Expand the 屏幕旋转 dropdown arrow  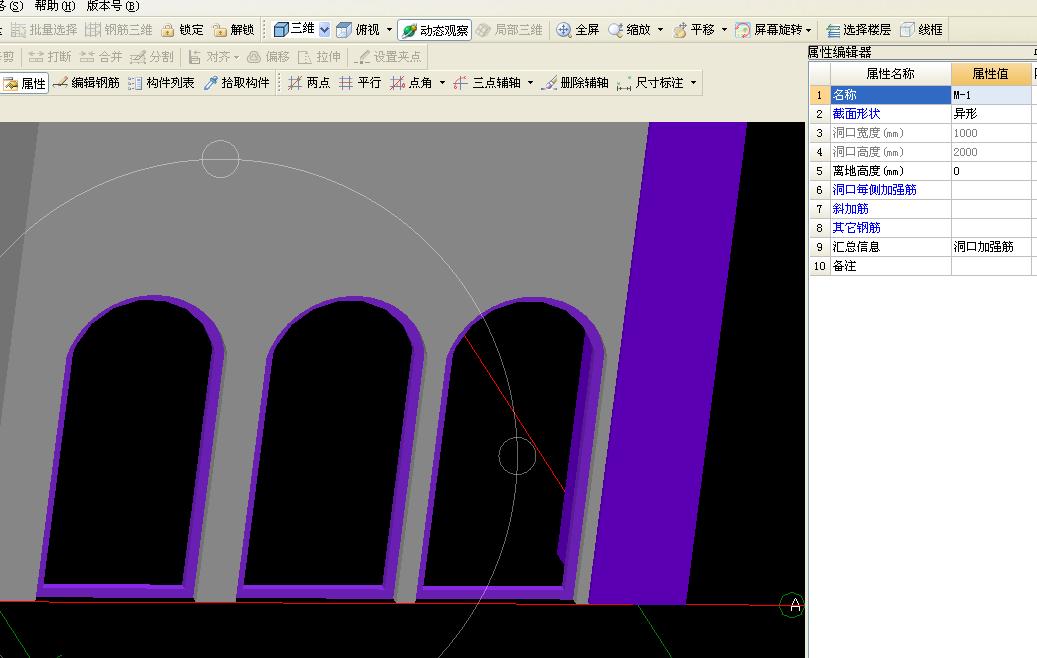pos(808,30)
